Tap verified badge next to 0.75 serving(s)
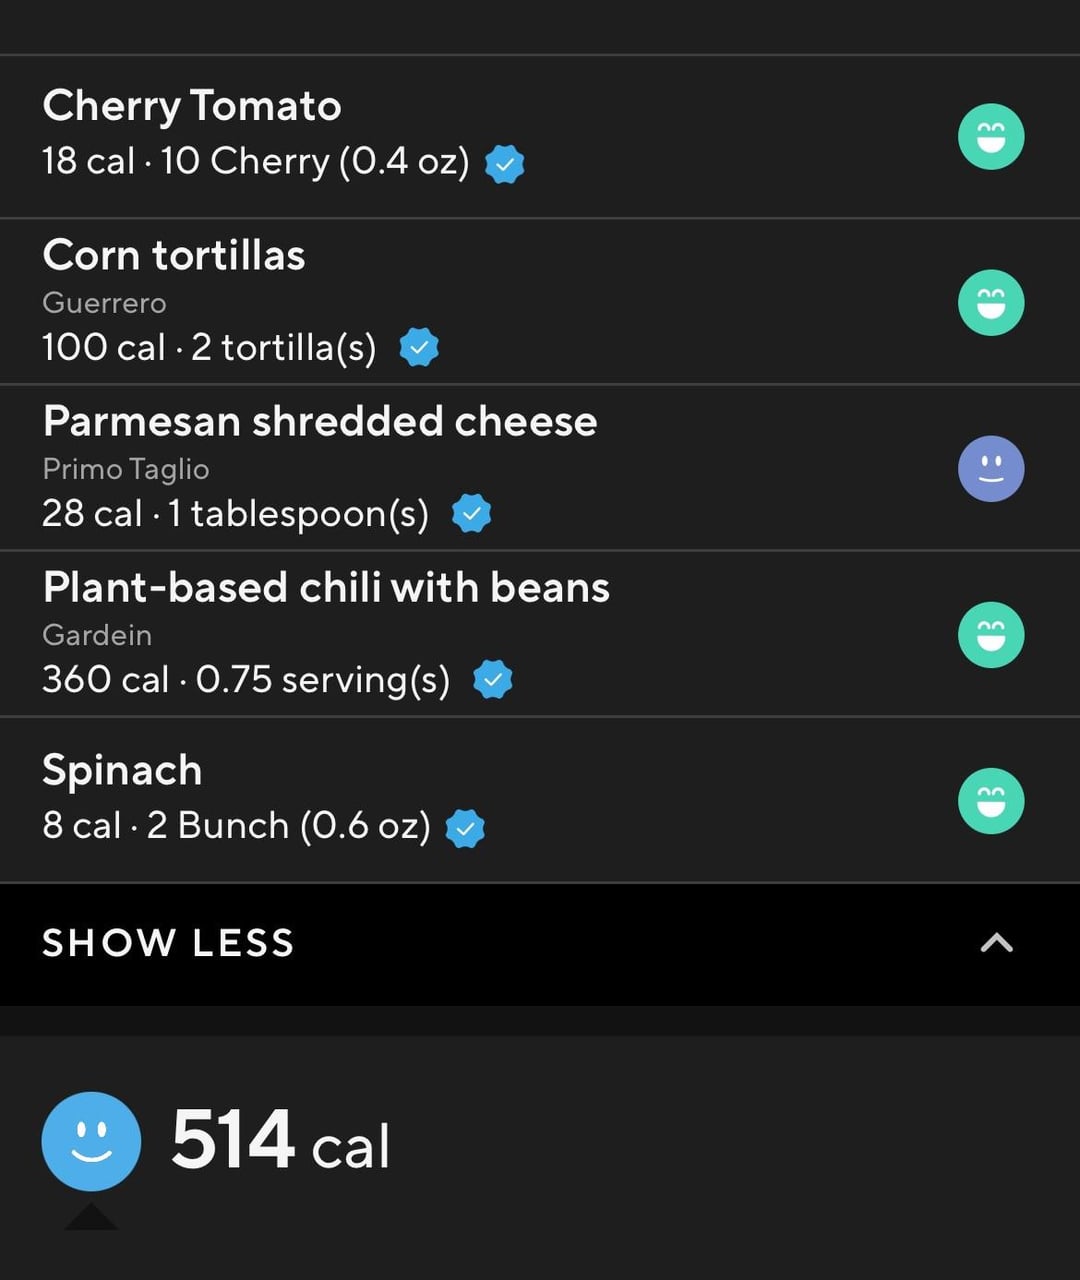 coord(492,680)
